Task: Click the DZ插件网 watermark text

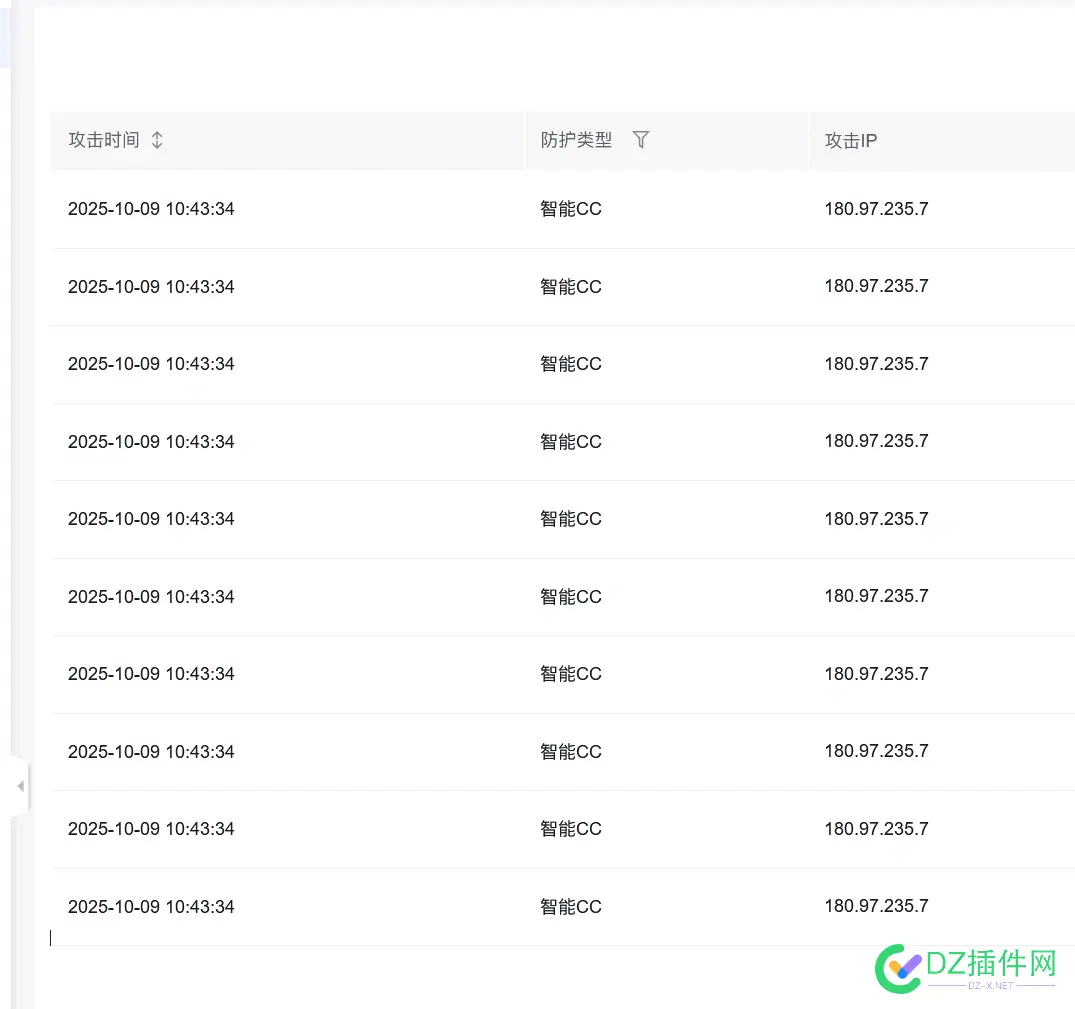Action: tap(993, 963)
